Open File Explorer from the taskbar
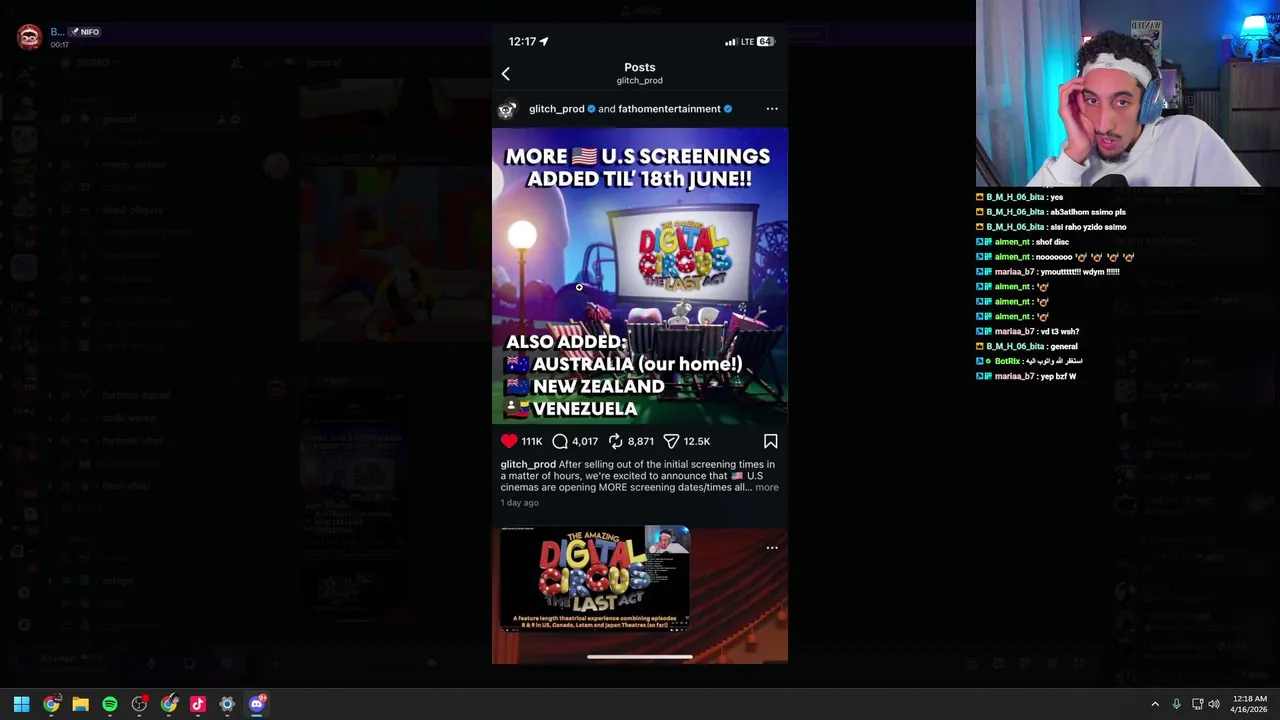This screenshot has width=1280, height=720. (x=80, y=704)
